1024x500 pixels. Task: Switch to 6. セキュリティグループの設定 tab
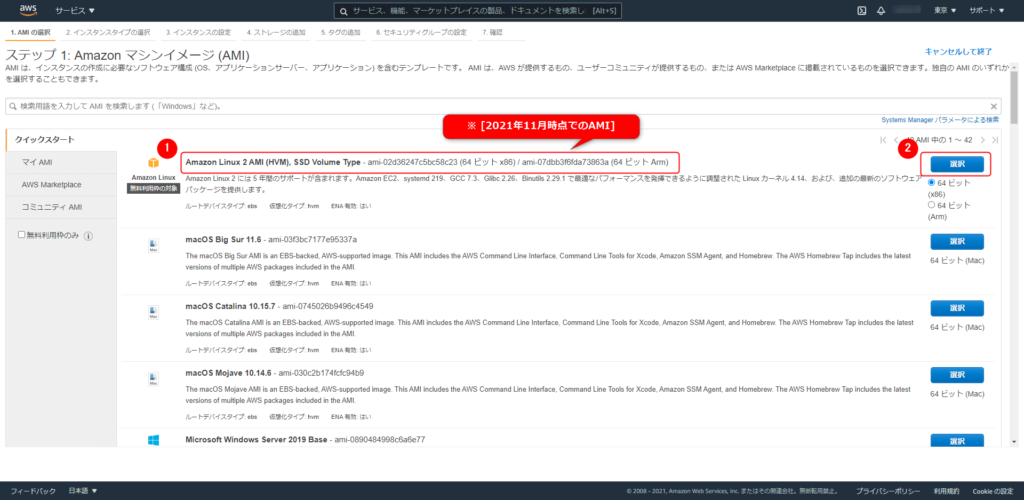(x=421, y=32)
